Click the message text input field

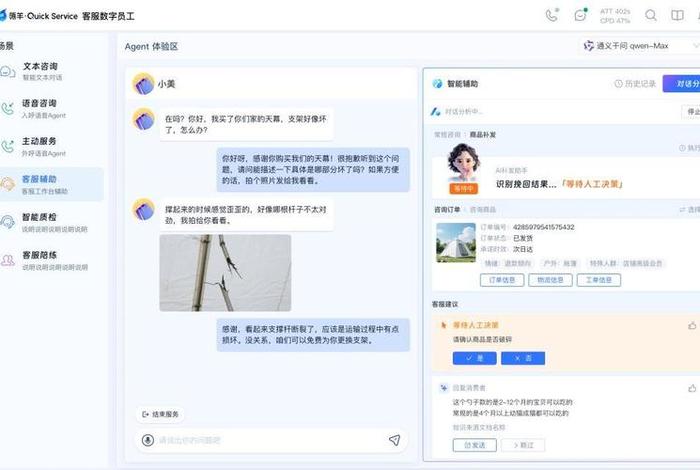272,440
